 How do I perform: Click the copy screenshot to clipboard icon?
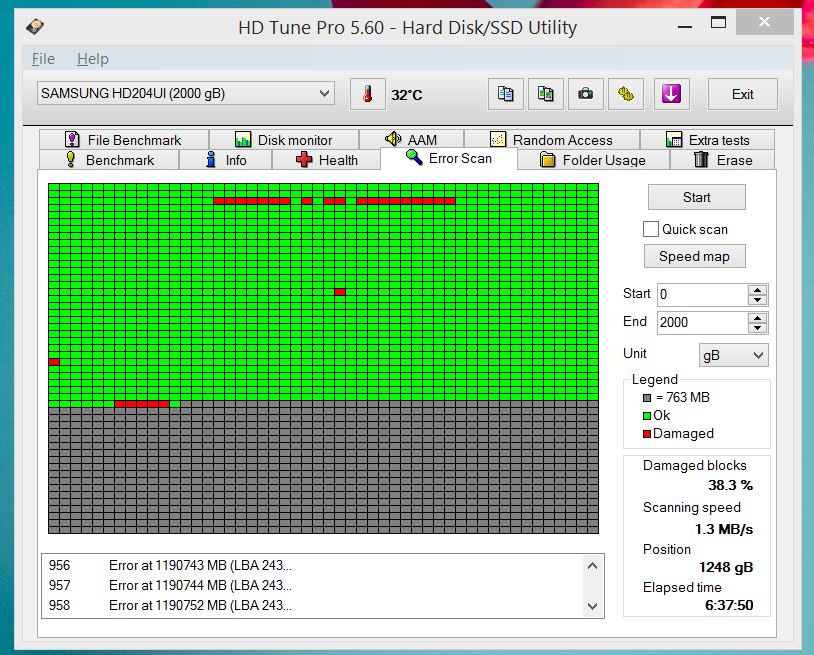[546, 94]
